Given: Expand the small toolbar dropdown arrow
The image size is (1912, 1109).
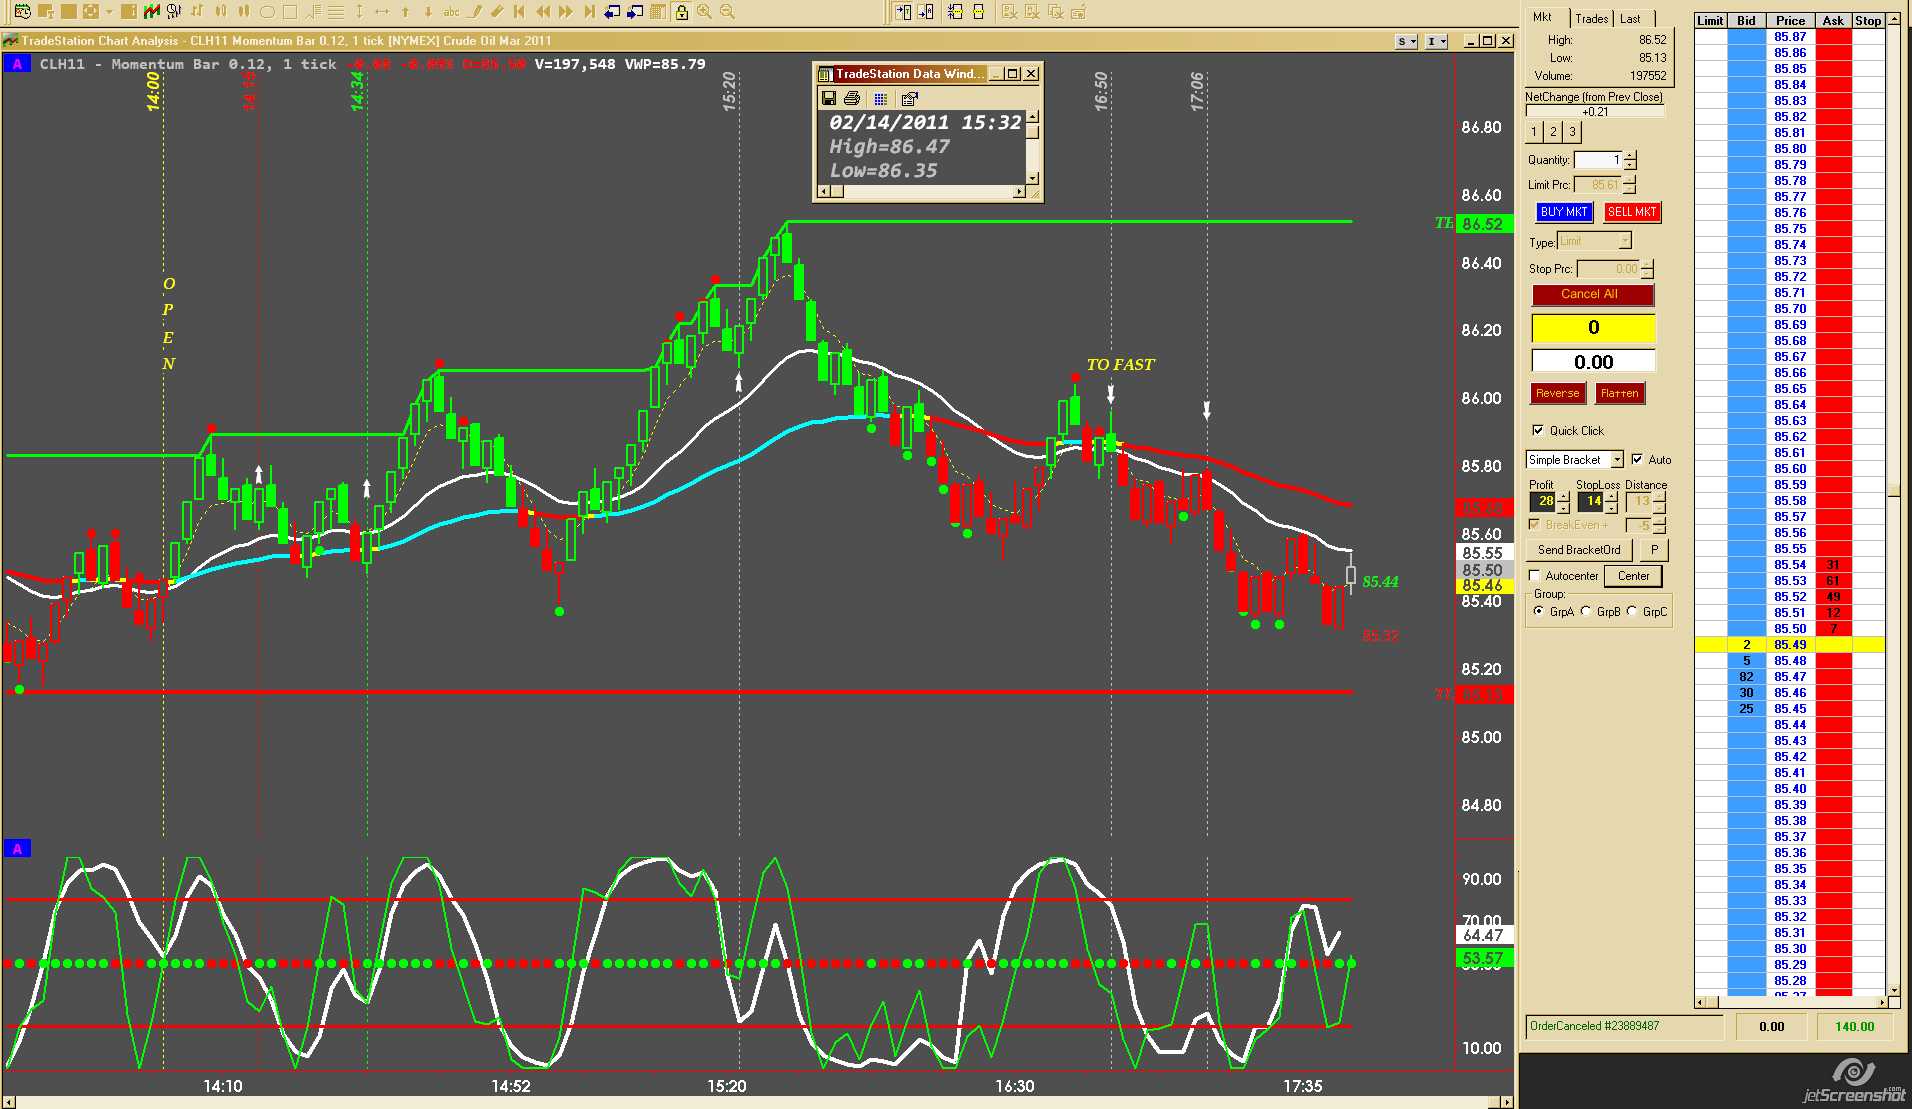Looking at the screenshot, I should (x=109, y=12).
